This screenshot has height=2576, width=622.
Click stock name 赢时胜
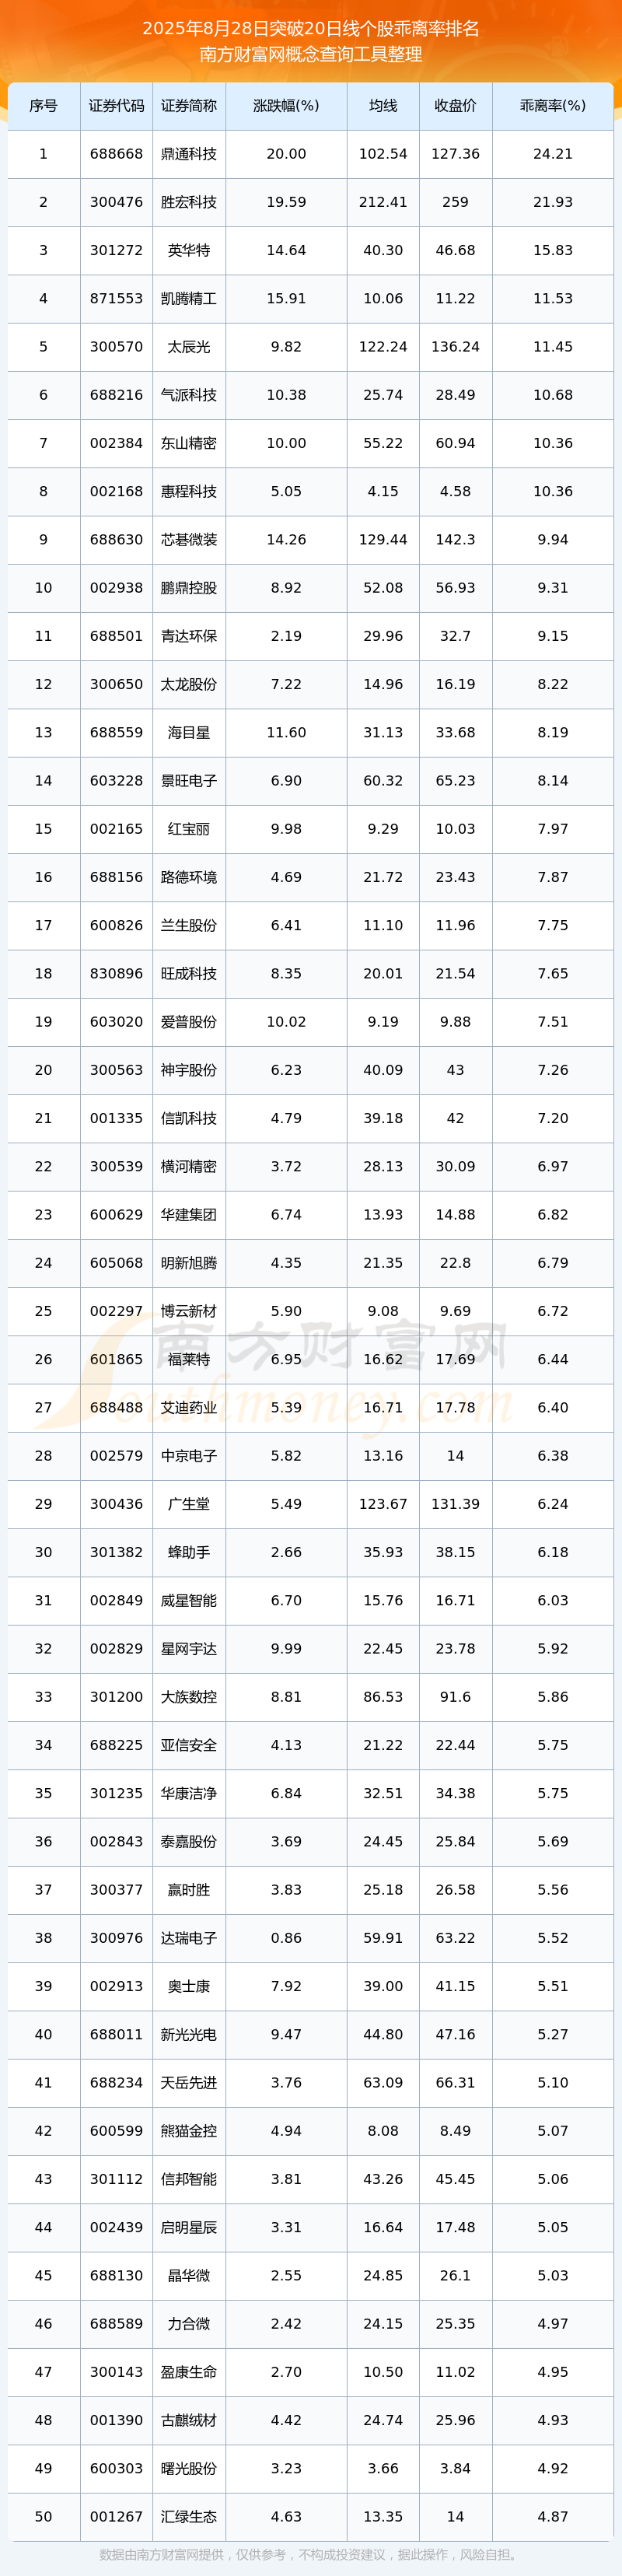[x=189, y=1890]
